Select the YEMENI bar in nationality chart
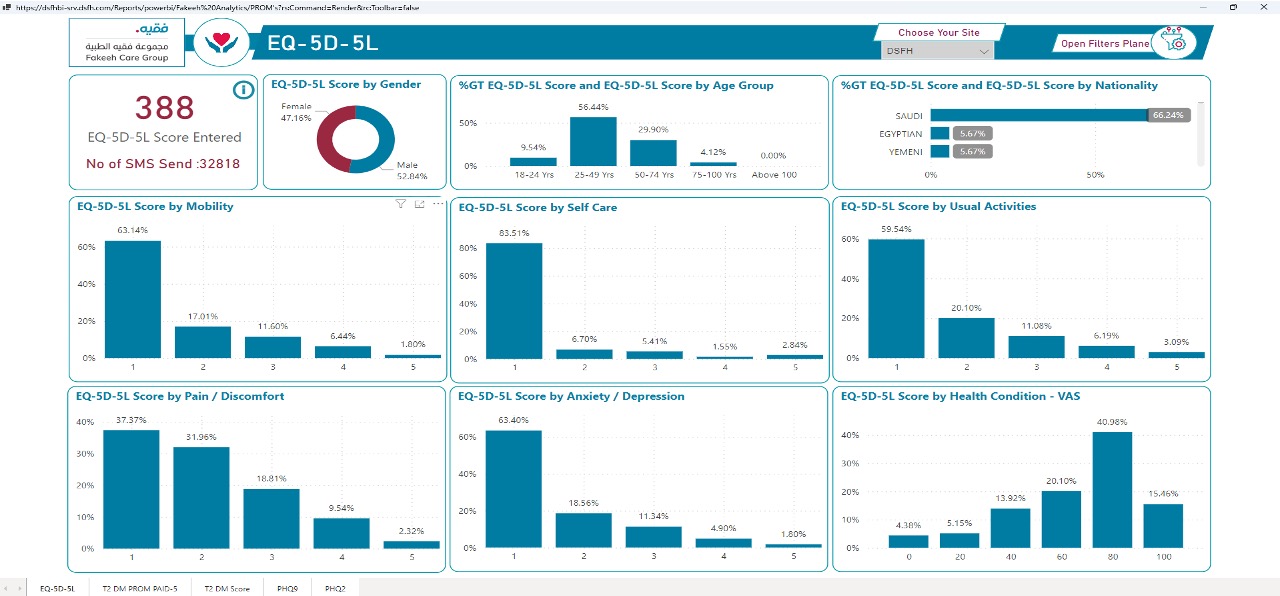1280x596 pixels. click(x=940, y=152)
